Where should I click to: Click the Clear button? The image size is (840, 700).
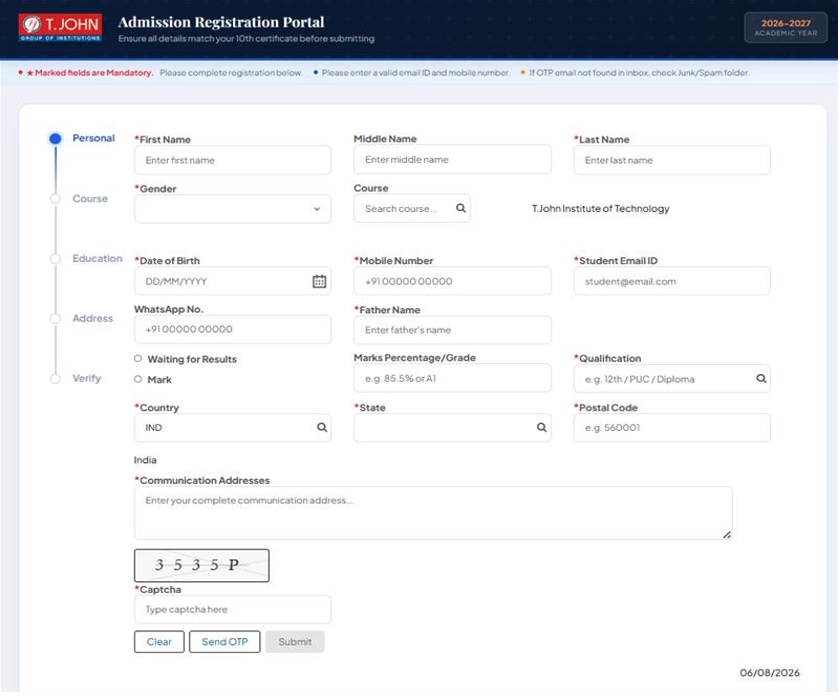(x=159, y=642)
